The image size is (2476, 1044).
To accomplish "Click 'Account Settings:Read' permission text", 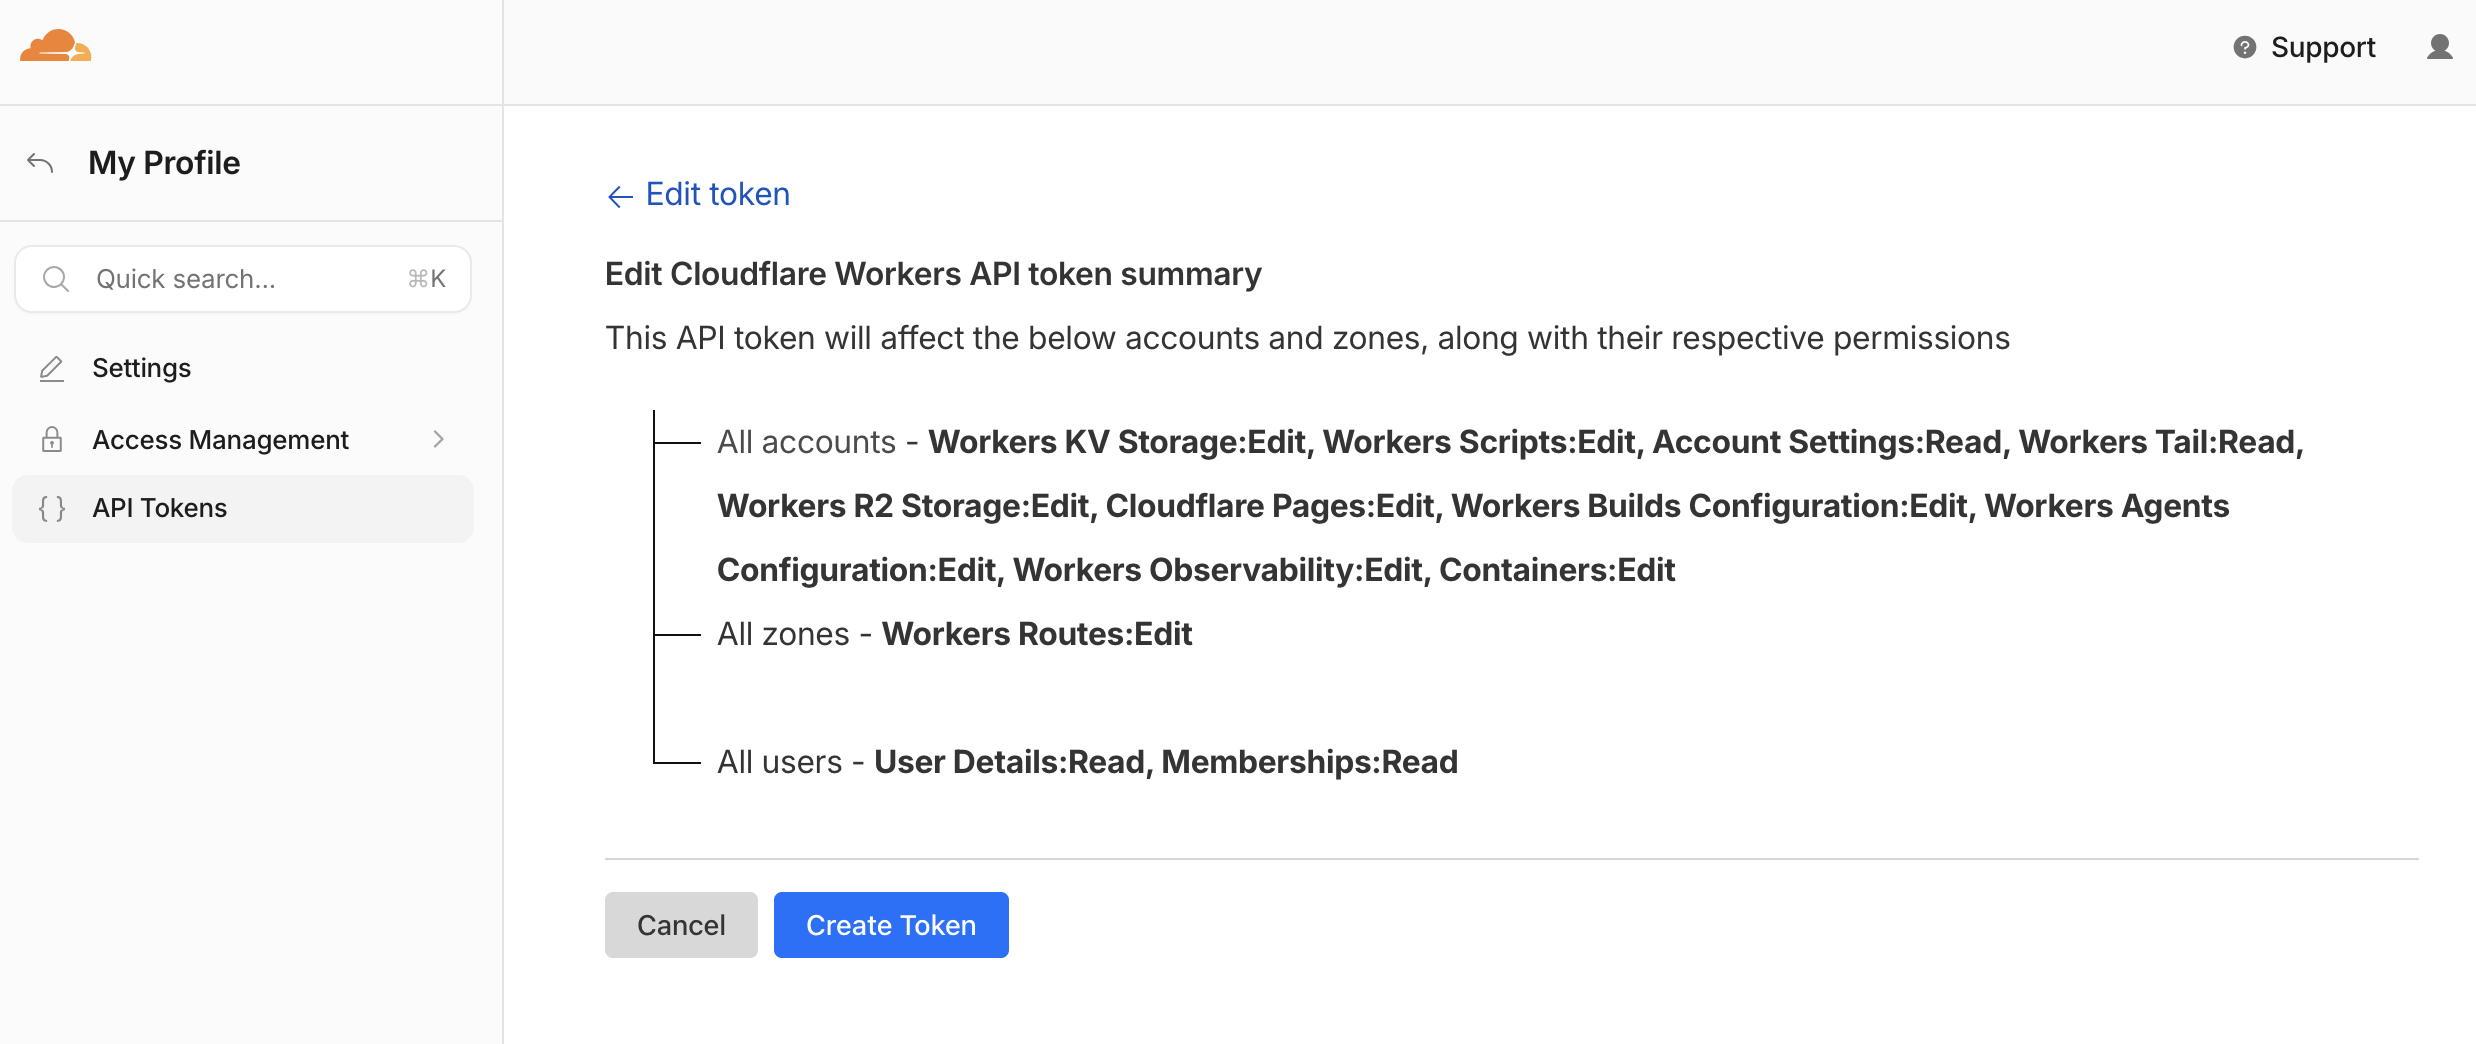I will point(1827,442).
